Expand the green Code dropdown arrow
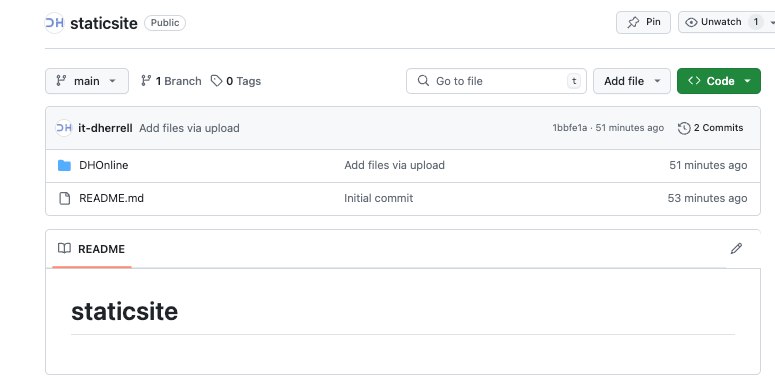775x381 pixels. tap(747, 81)
